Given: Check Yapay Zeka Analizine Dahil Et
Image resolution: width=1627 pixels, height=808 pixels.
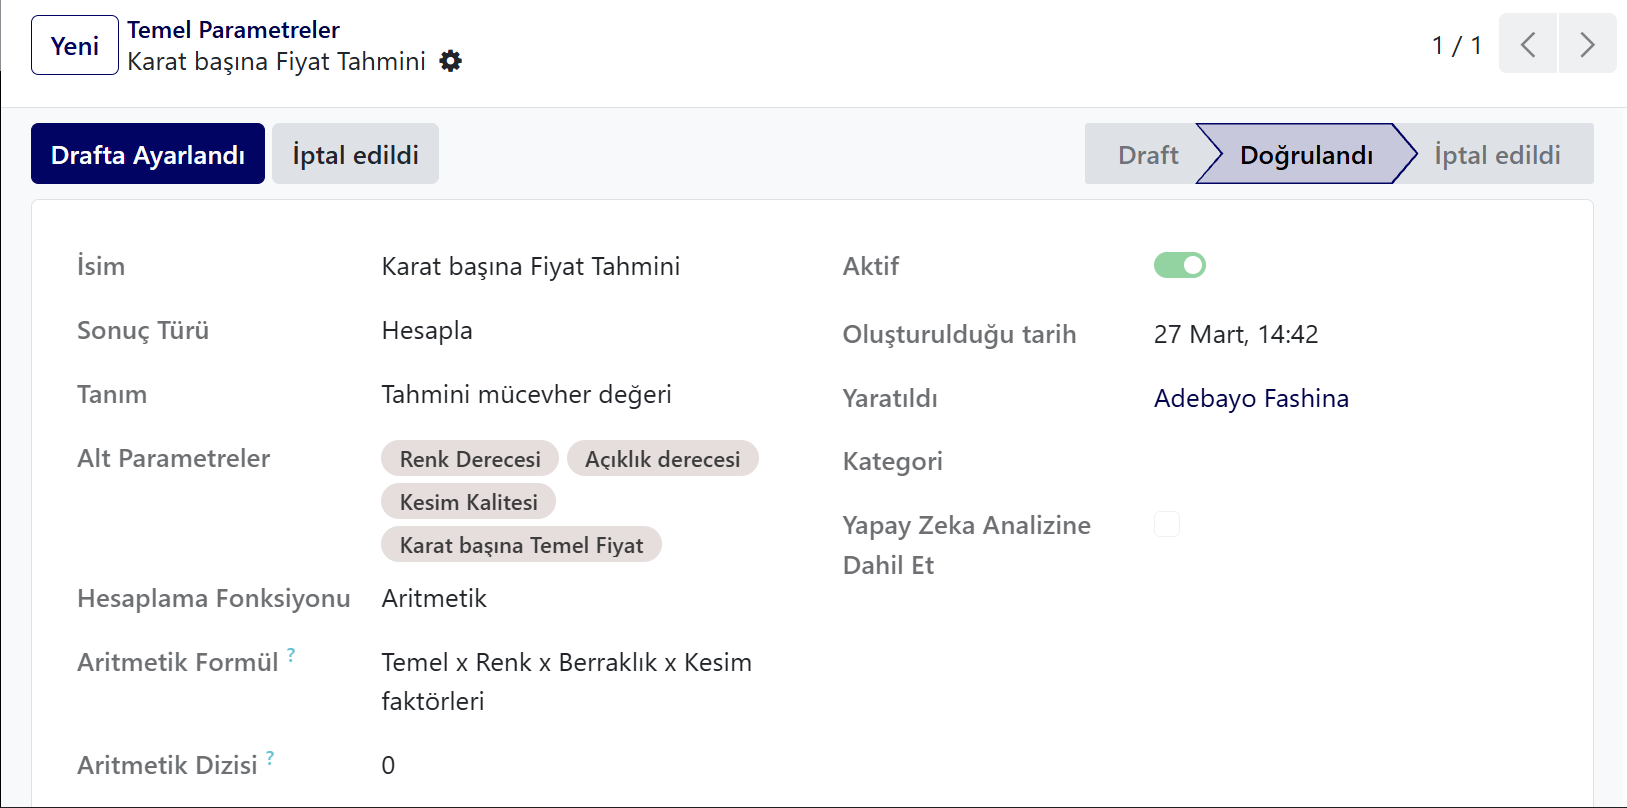Looking at the screenshot, I should click(1167, 524).
